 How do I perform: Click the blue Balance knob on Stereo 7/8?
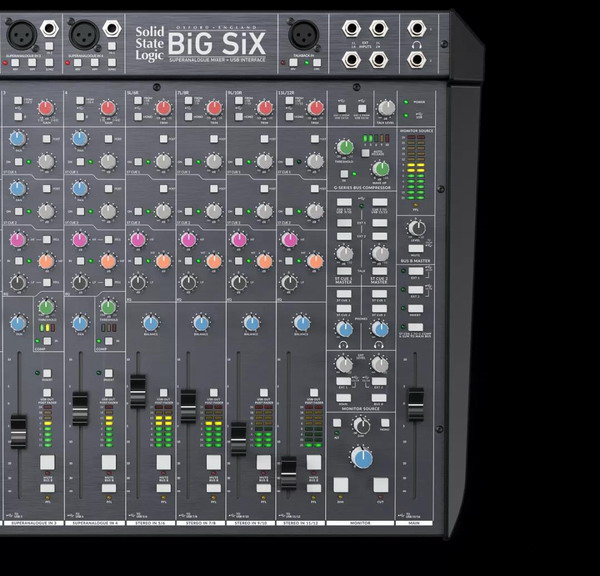201,323
